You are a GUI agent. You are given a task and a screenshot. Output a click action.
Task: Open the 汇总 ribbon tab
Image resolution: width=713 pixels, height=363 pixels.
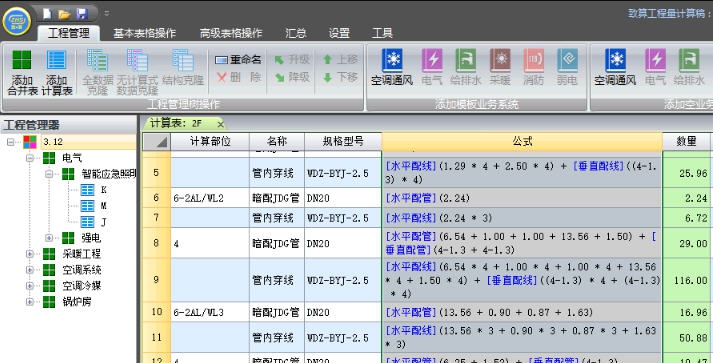(296, 33)
